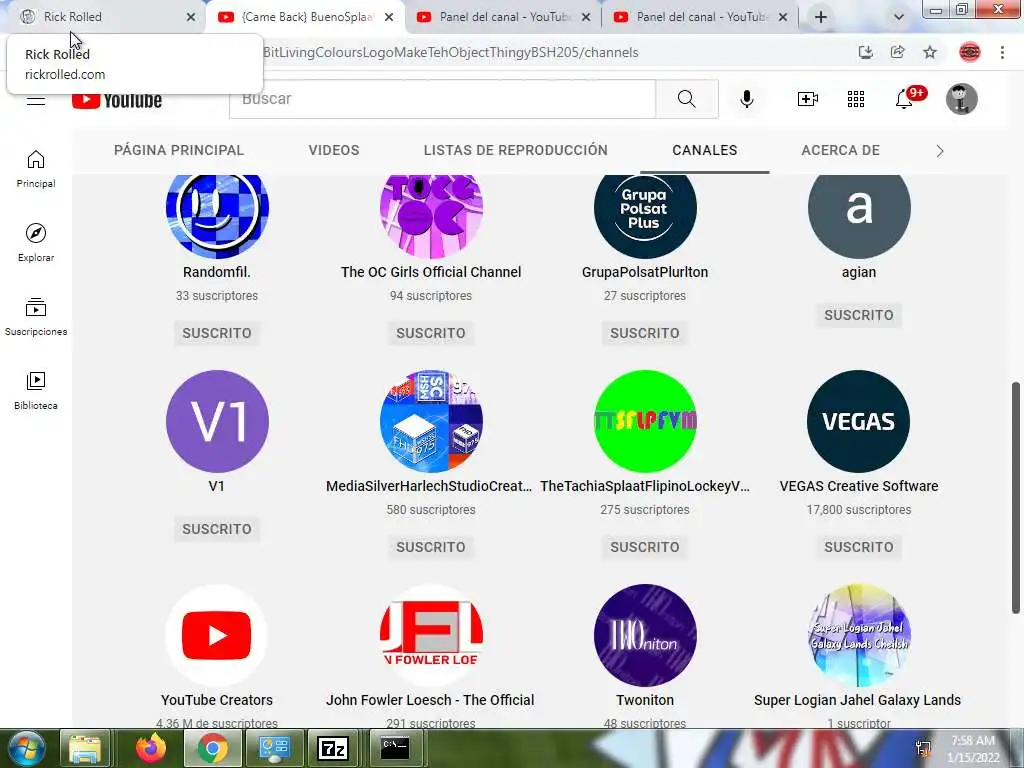Click the Chrome taskbar icon

pos(212,748)
